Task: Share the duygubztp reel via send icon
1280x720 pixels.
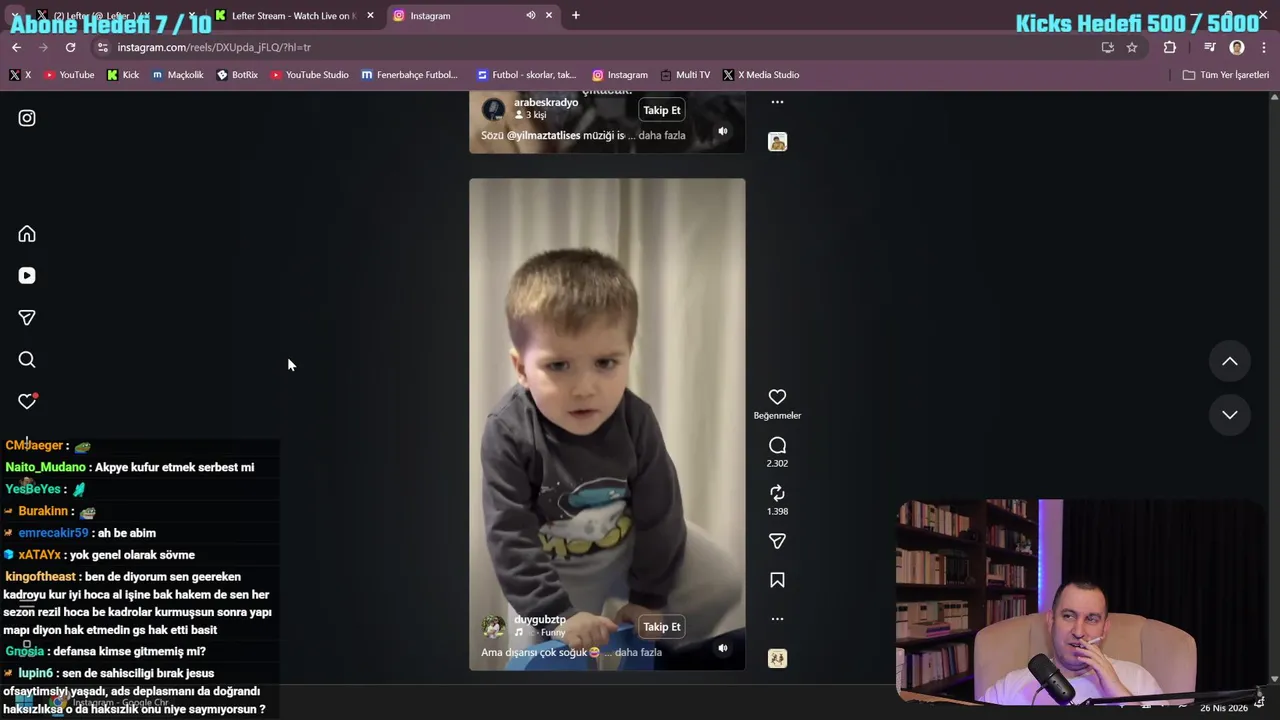Action: (x=777, y=541)
